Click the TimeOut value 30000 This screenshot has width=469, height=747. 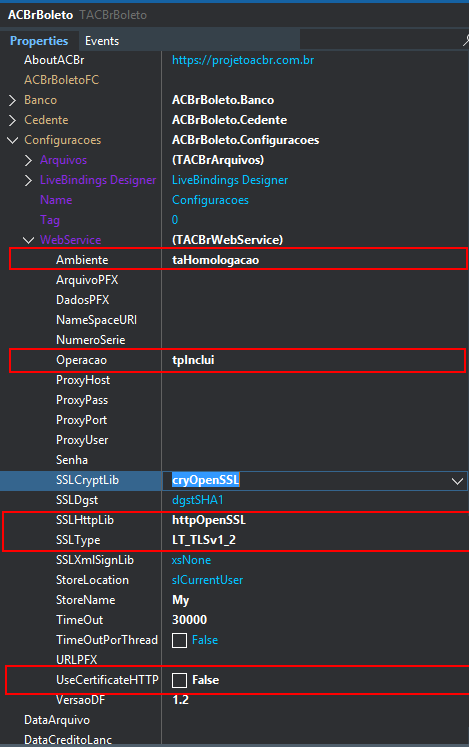[190, 620]
